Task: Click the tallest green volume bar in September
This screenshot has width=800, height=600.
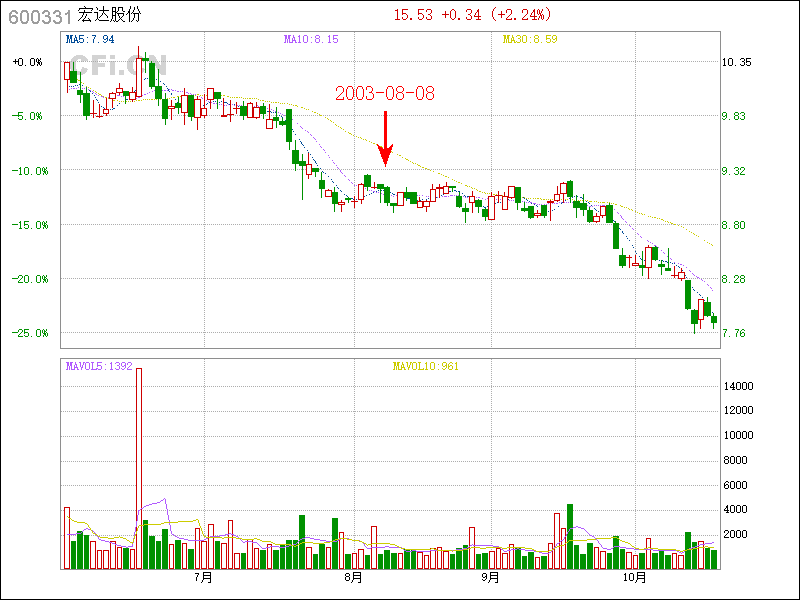Action: (570, 537)
